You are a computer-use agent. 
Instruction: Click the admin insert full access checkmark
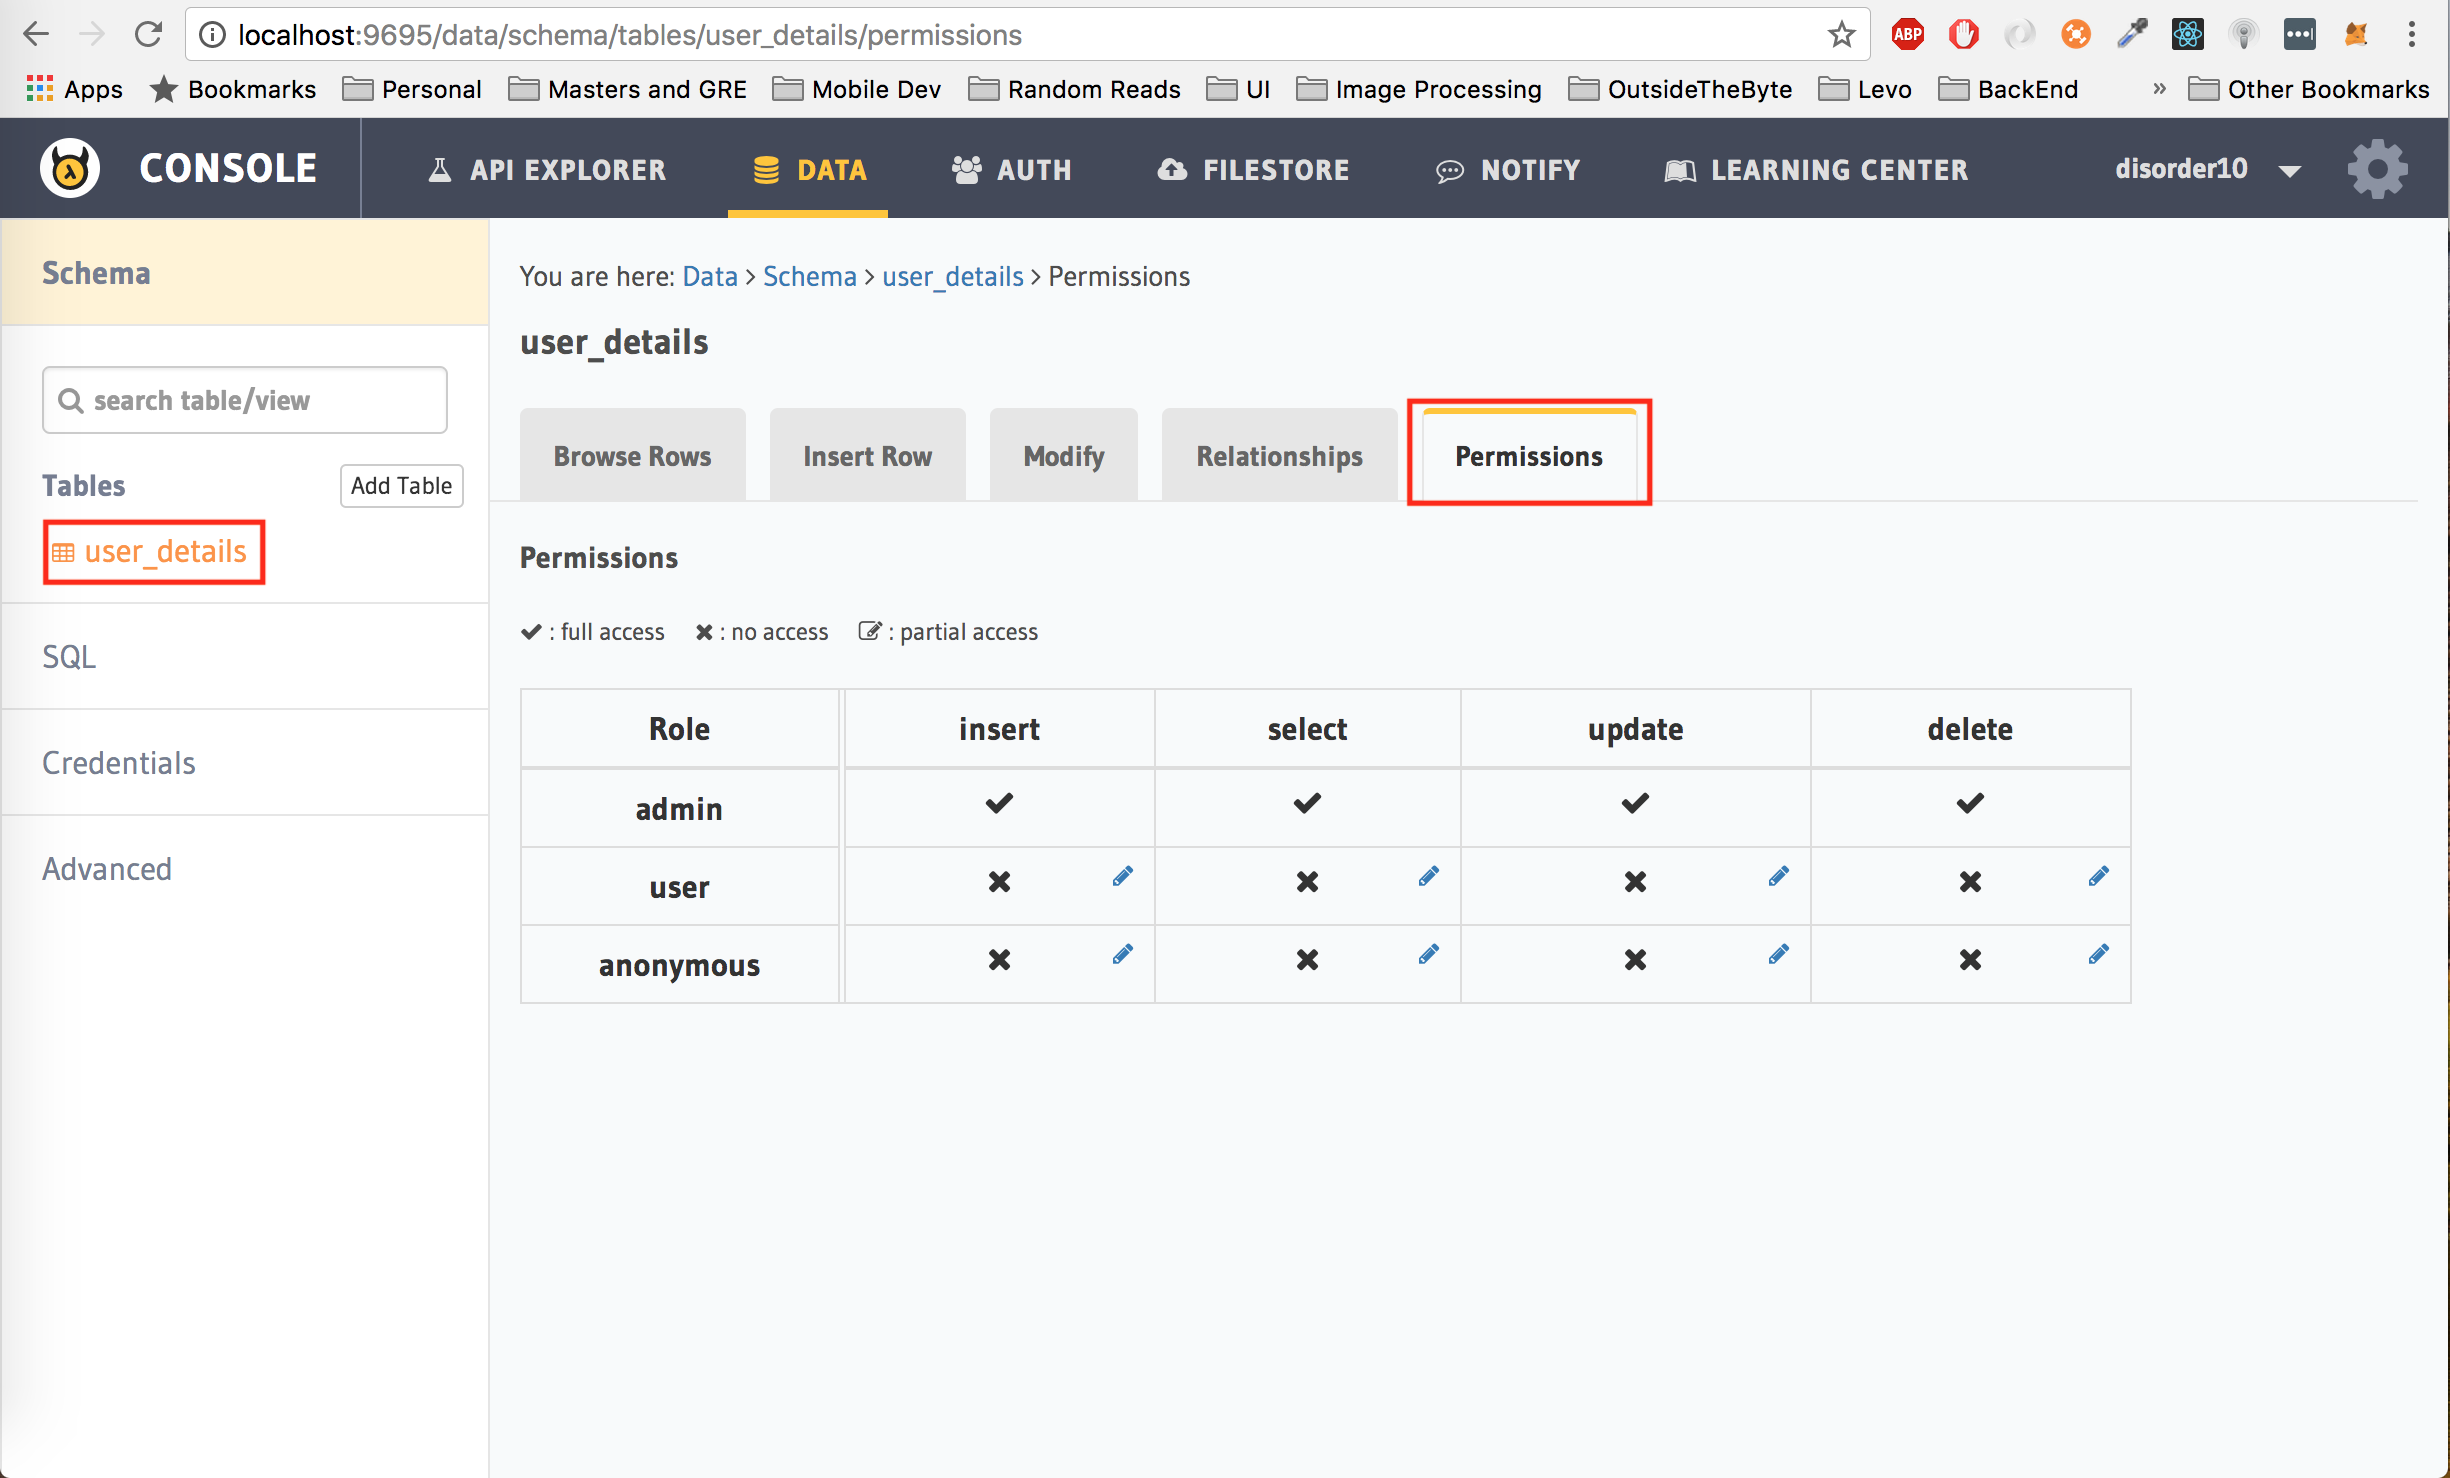[x=998, y=805]
